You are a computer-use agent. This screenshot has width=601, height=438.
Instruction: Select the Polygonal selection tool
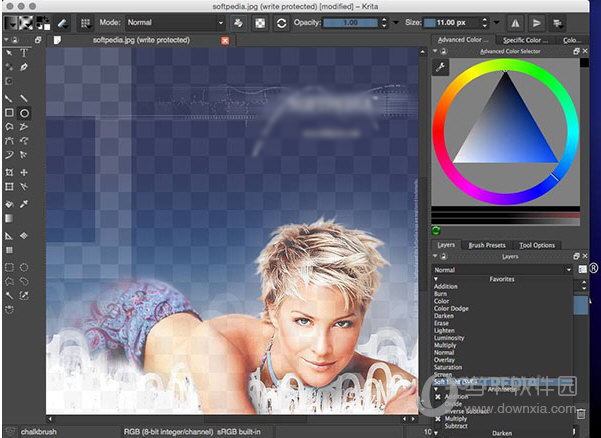pos(9,282)
